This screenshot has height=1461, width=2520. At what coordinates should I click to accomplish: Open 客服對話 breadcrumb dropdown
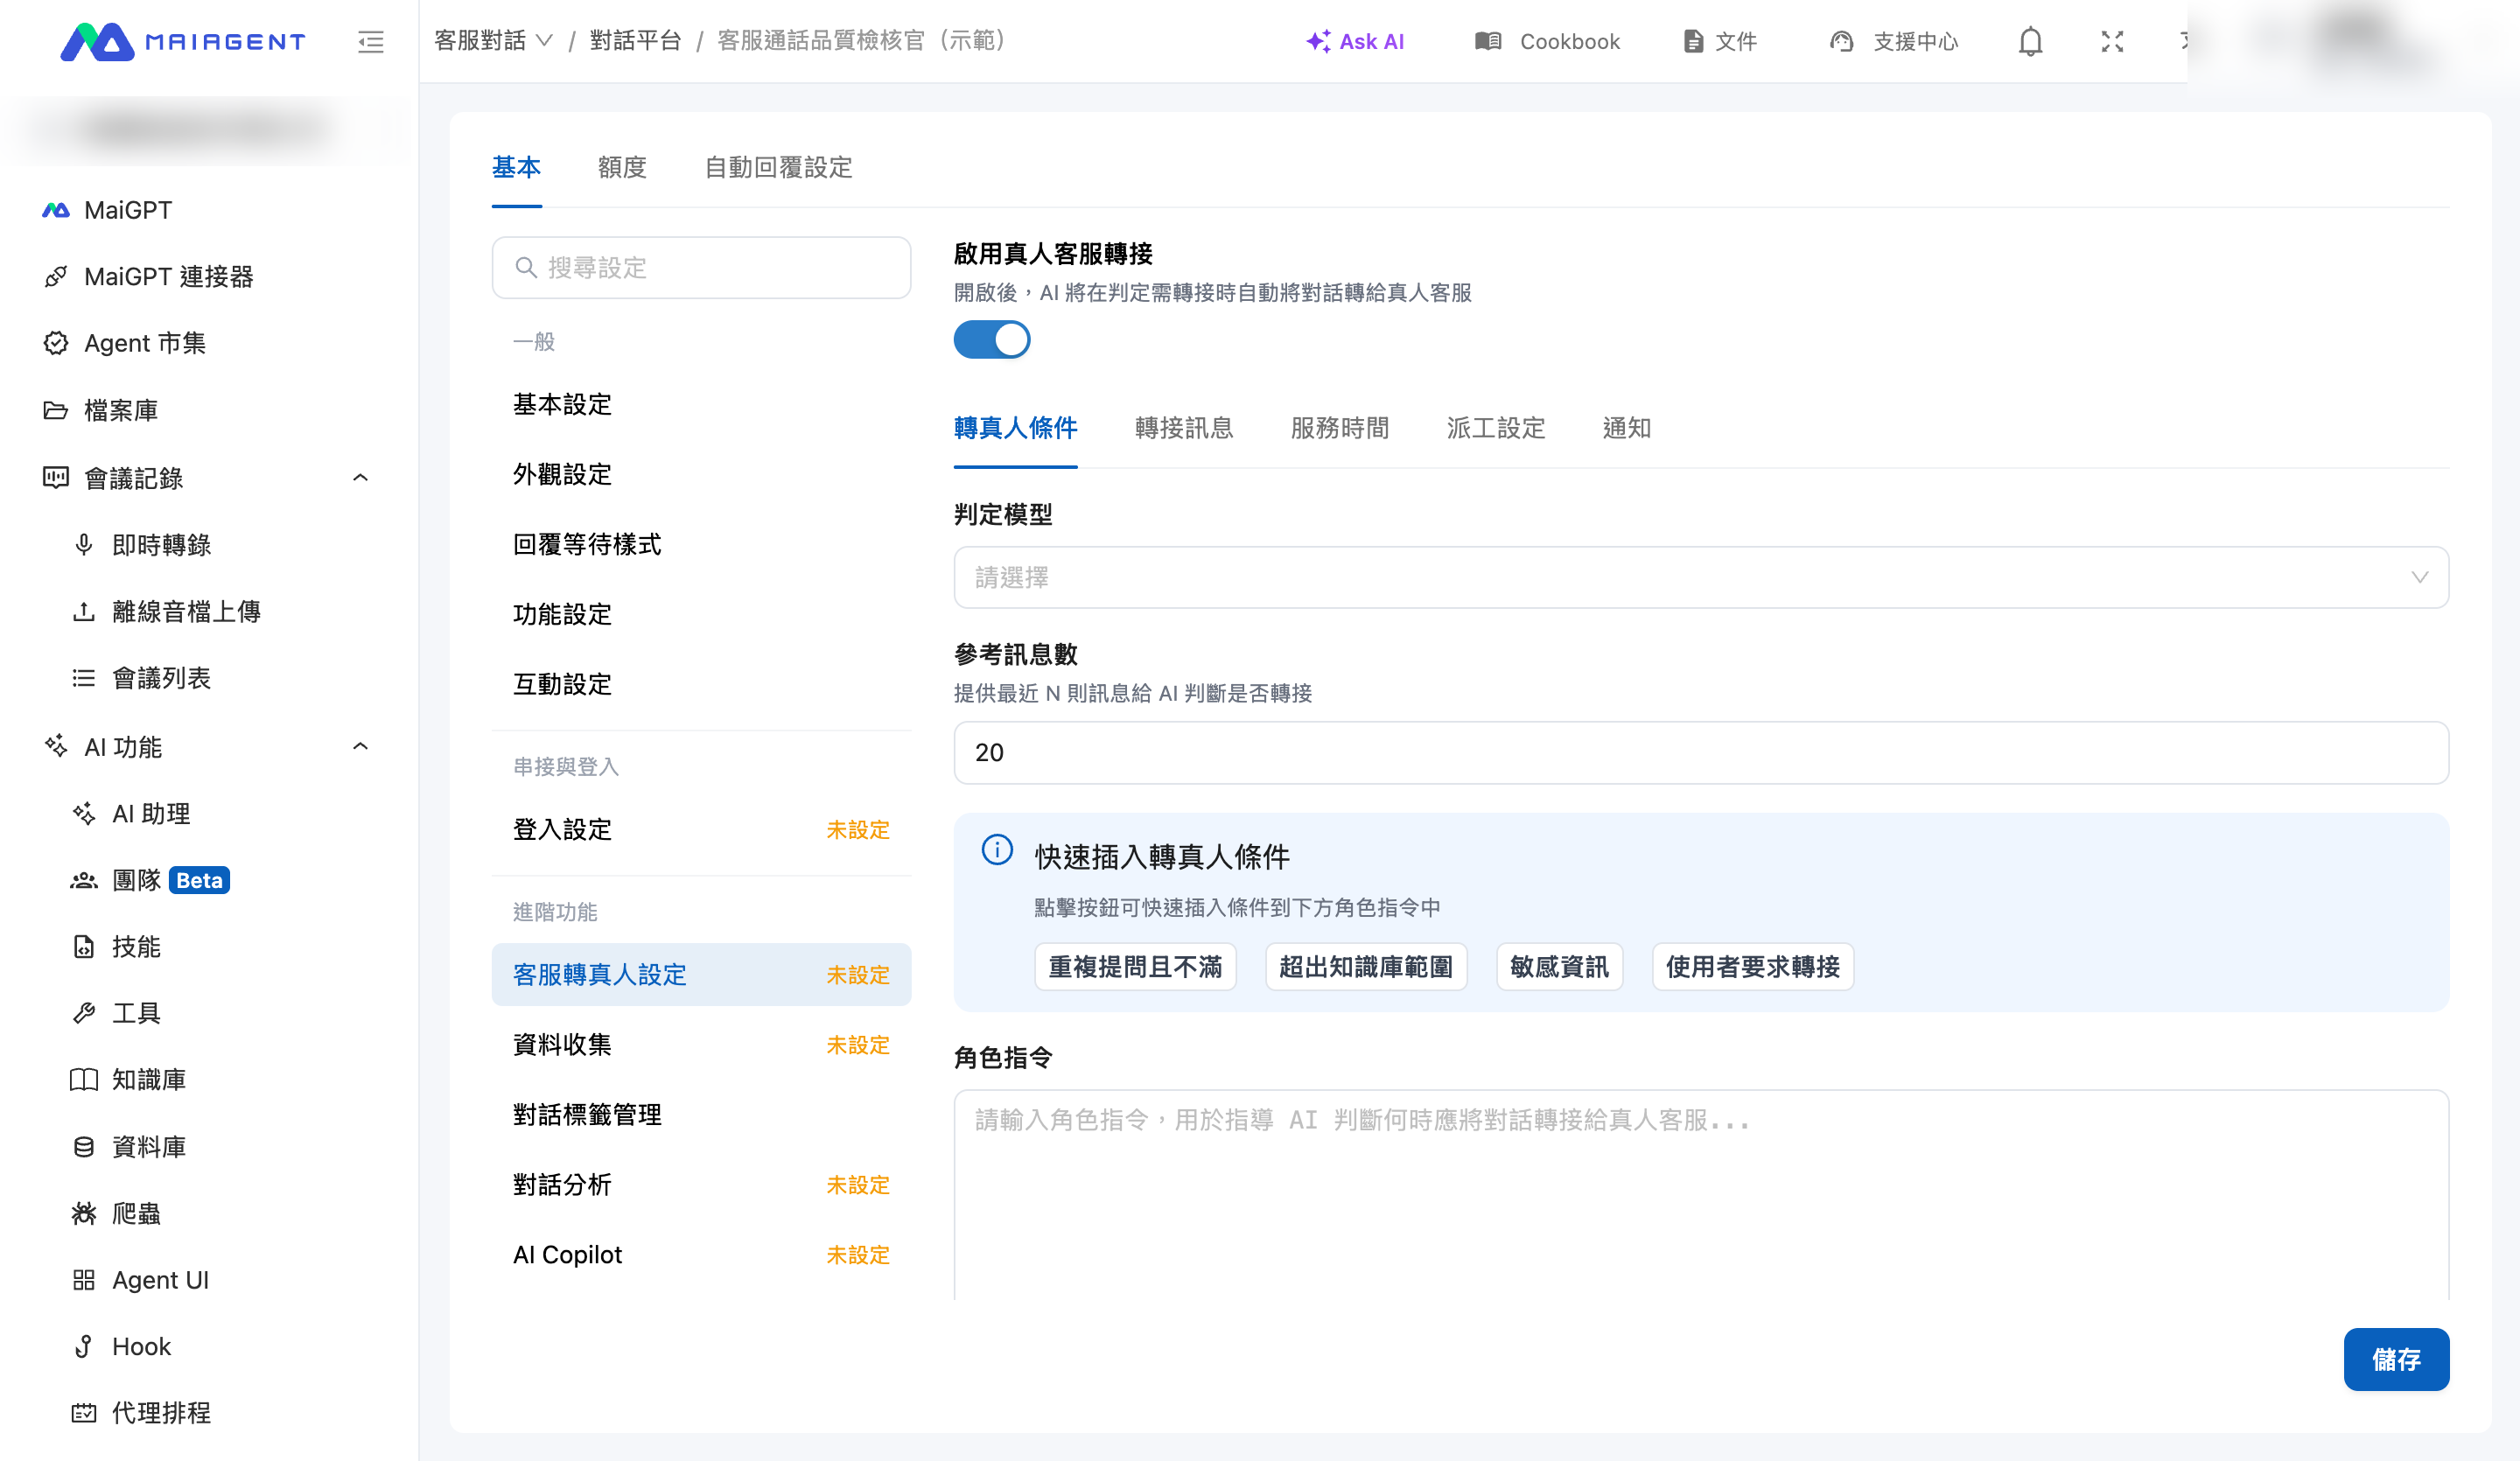coord(493,40)
